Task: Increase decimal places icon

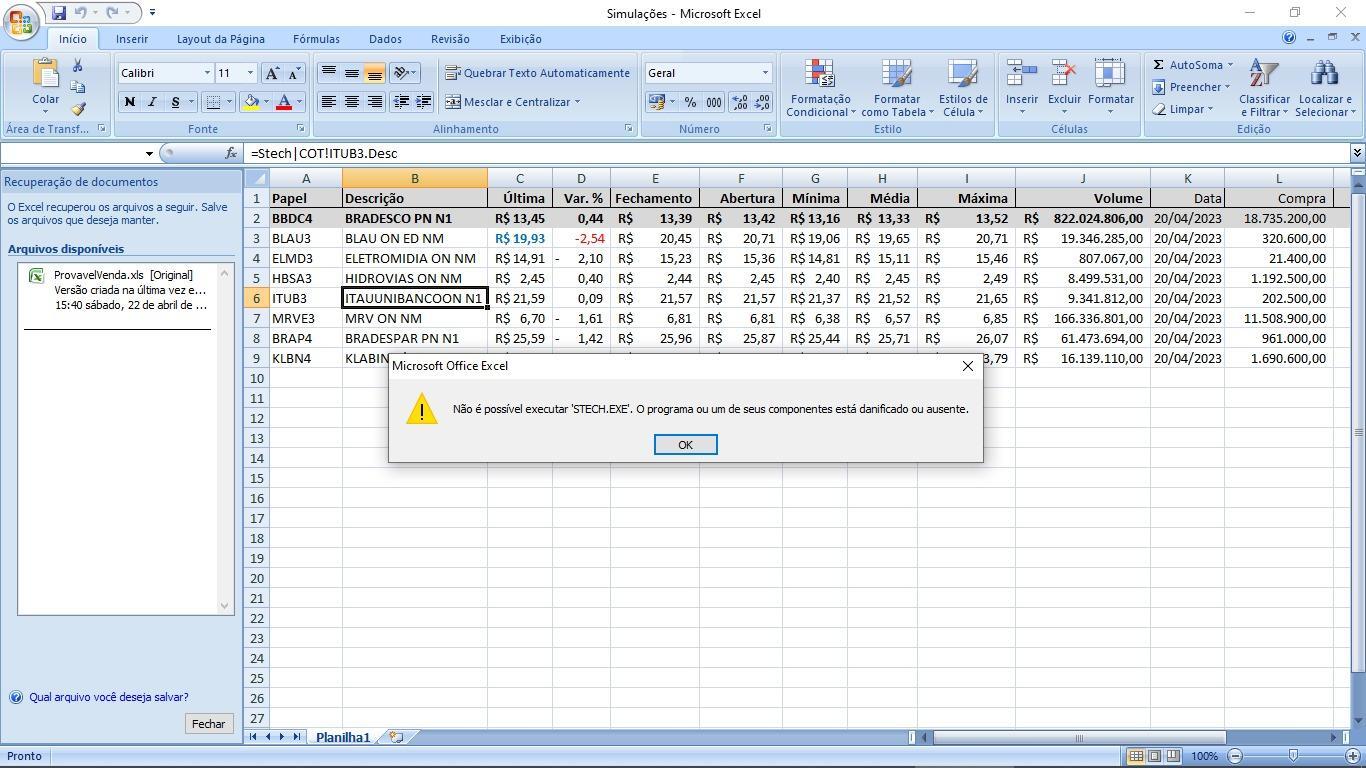Action: 739,102
